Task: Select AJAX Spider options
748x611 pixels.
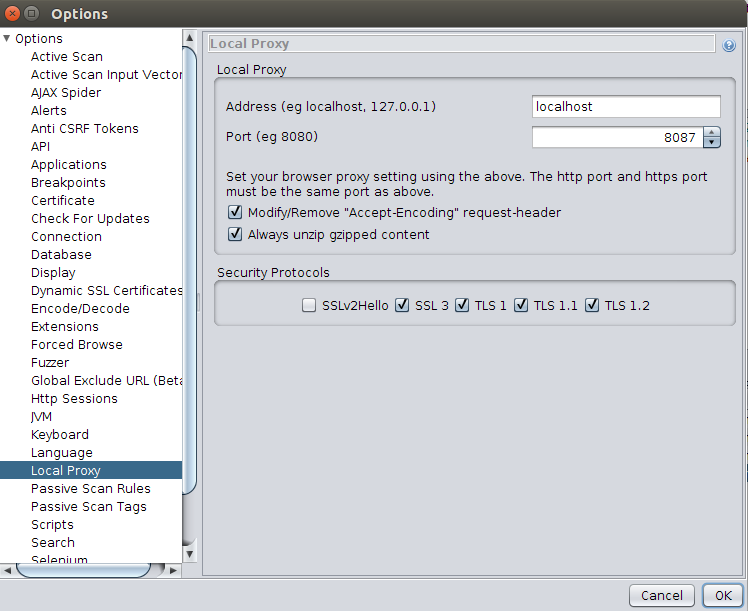Action: 66,93
